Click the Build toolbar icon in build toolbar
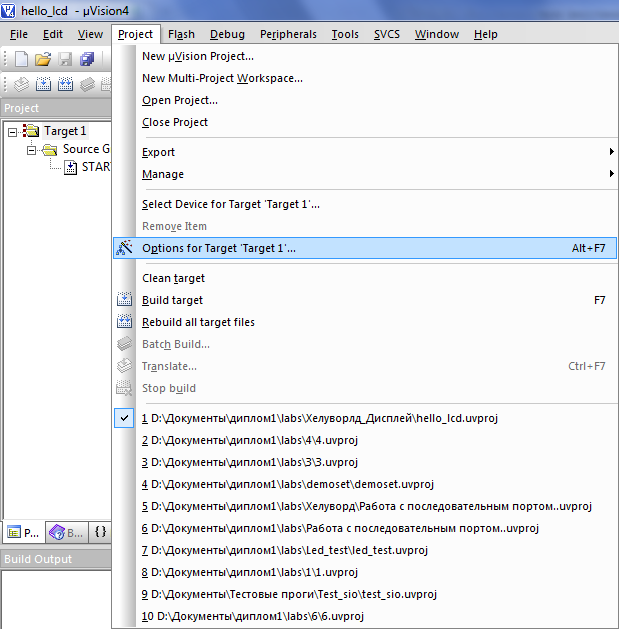The height and width of the screenshot is (629, 619). click(x=43, y=84)
